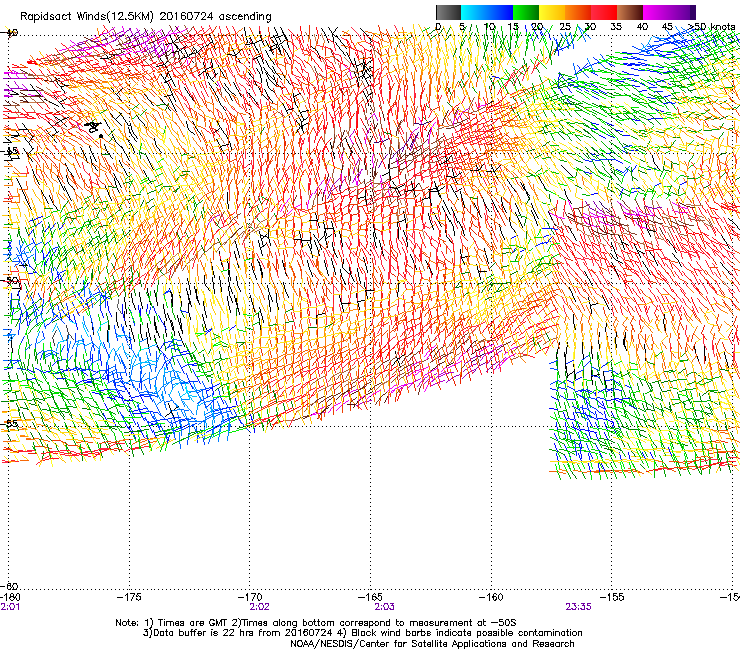Viewport: 740px width, 650px height.
Task: Pick the magenta 40-45 knots color bar segment
Action: [x=656, y=12]
